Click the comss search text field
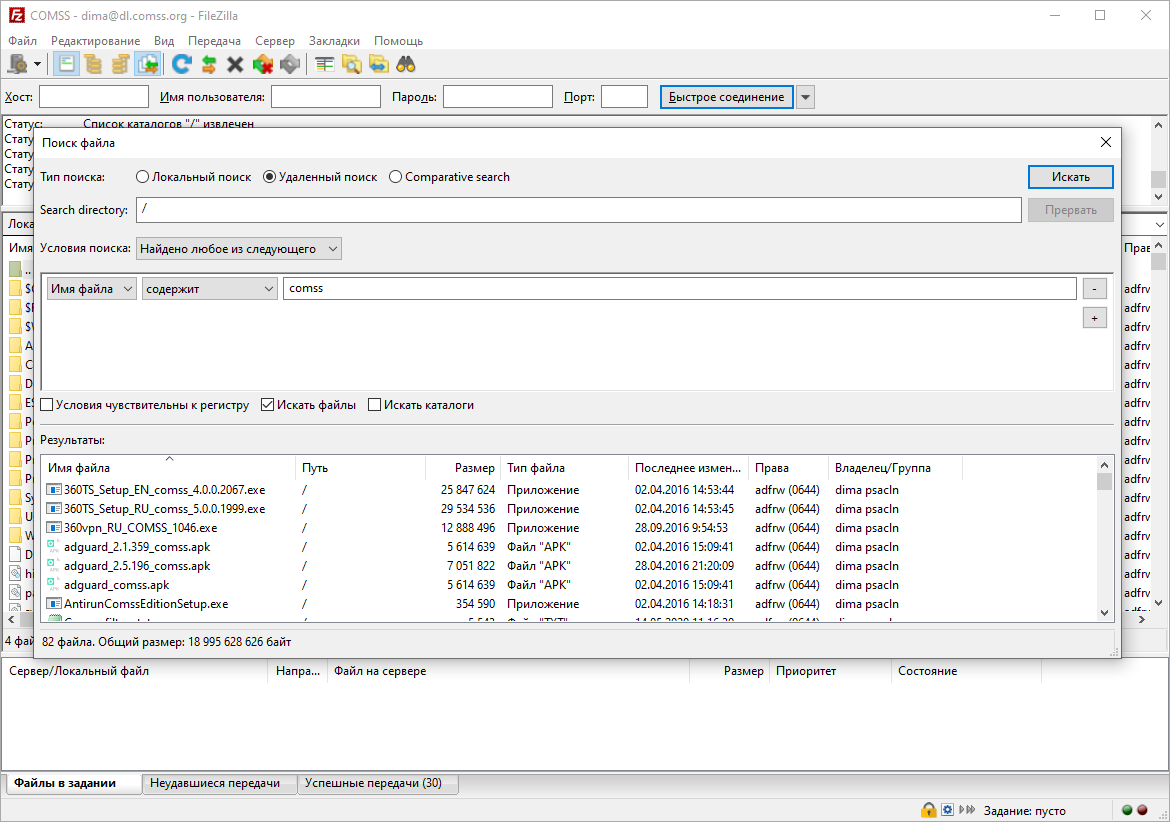 click(680, 289)
